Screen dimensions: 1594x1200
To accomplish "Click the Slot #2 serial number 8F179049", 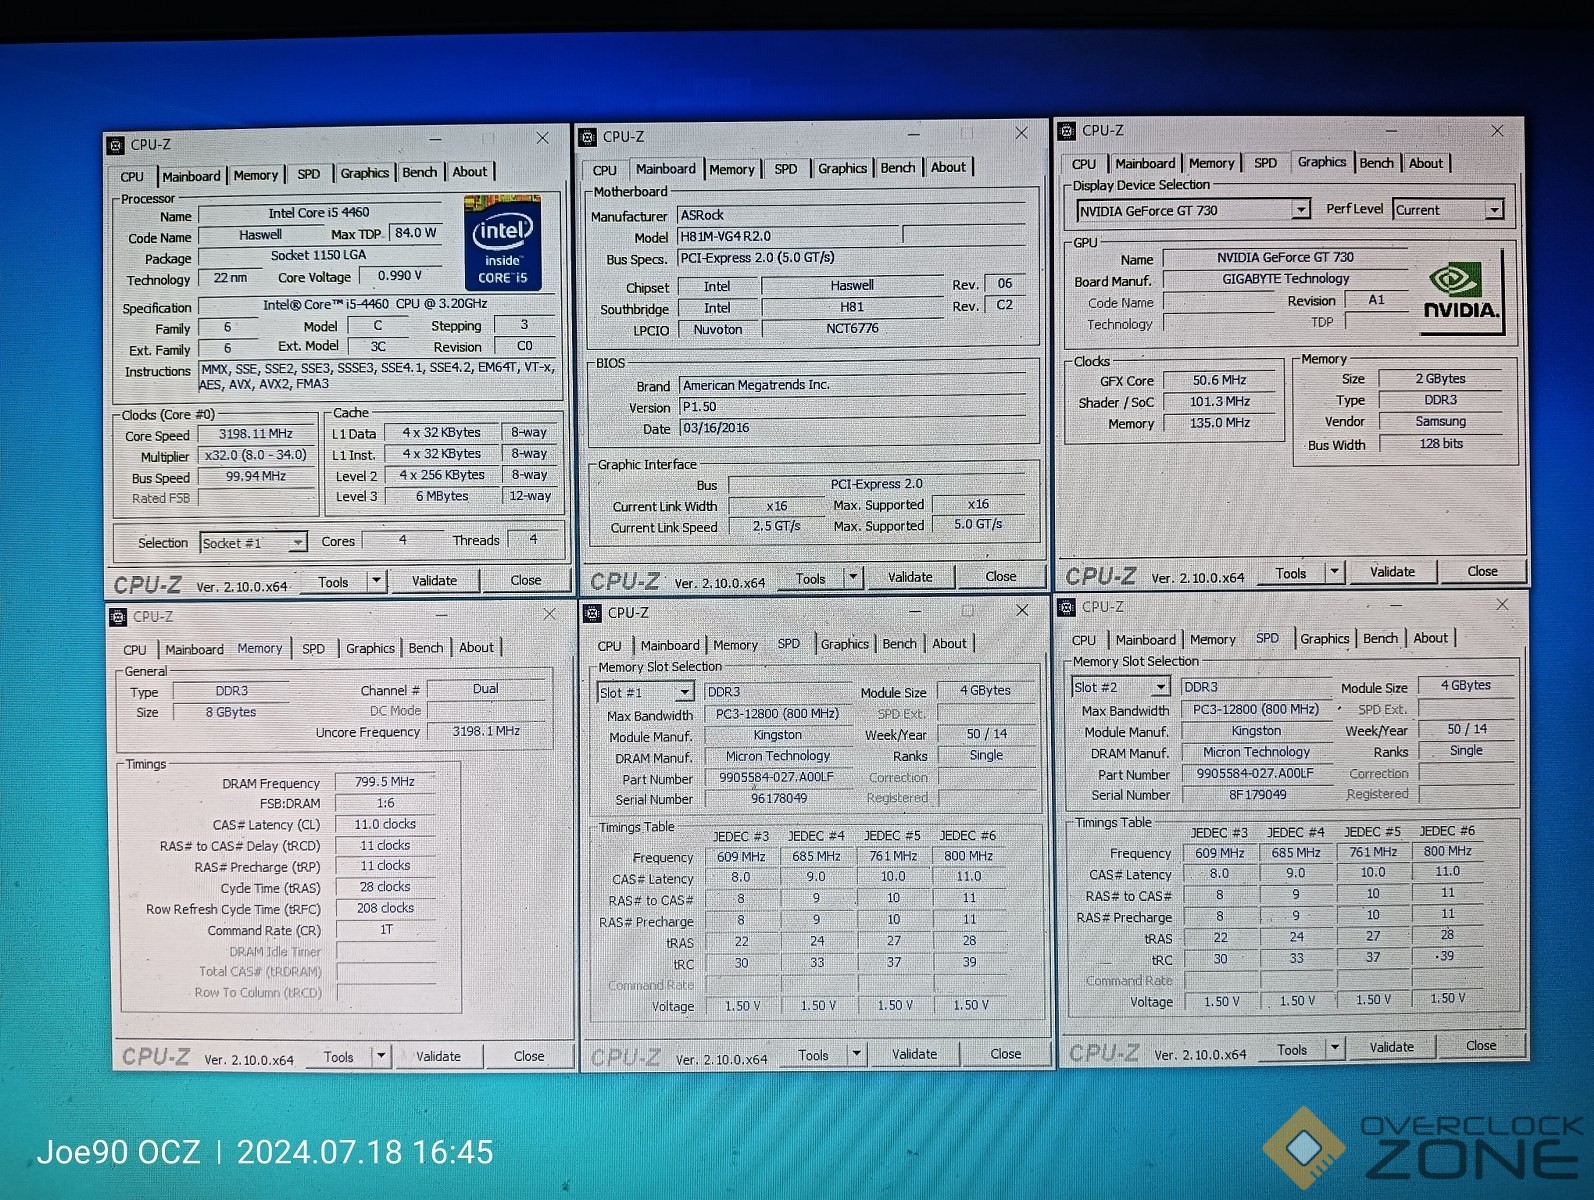I will click(1258, 795).
